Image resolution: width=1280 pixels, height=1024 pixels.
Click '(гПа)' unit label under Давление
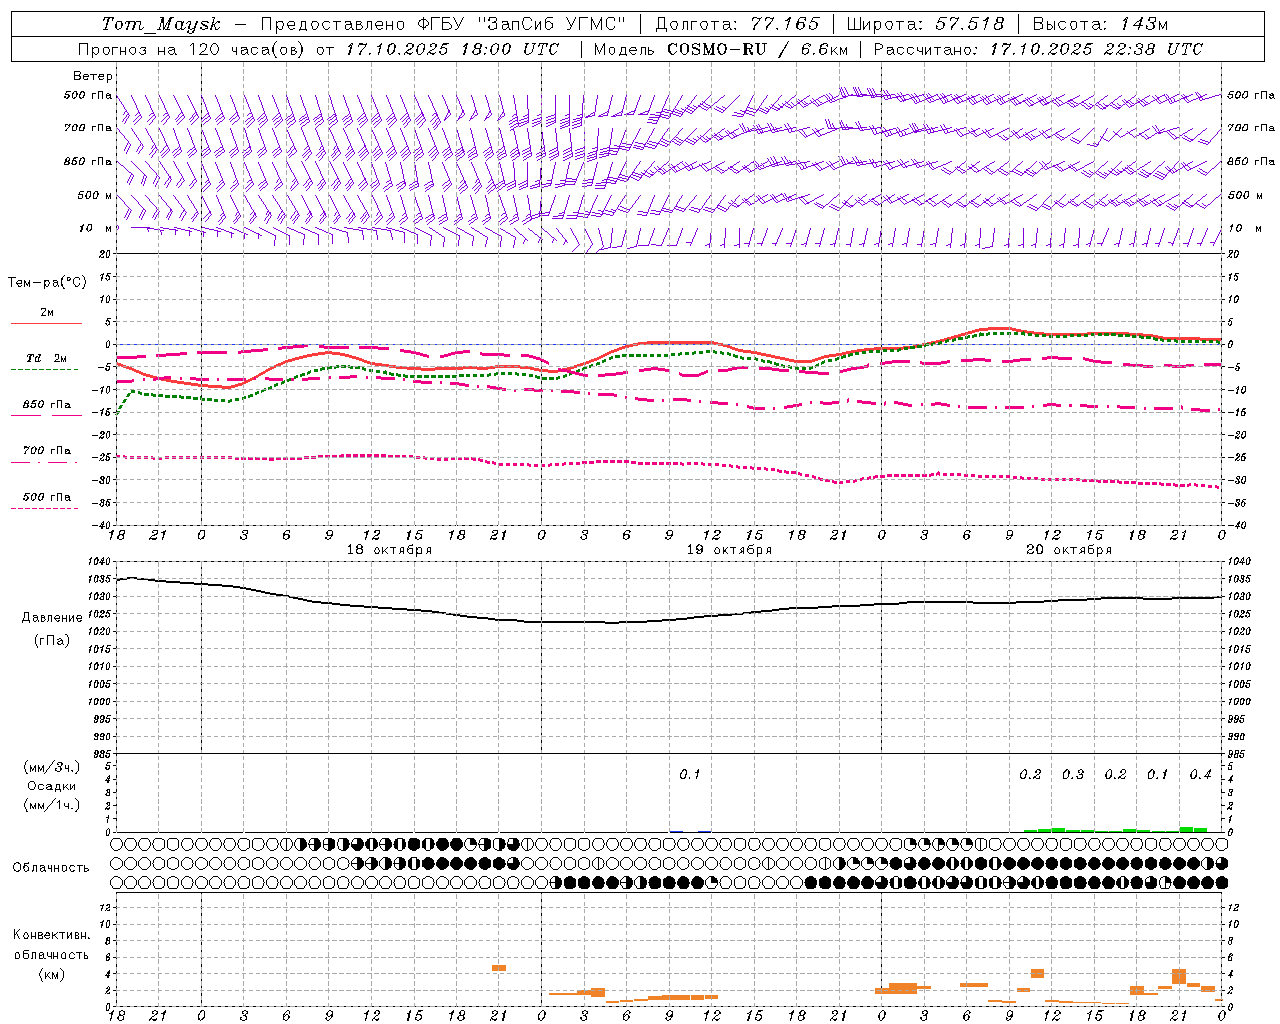tap(52, 640)
